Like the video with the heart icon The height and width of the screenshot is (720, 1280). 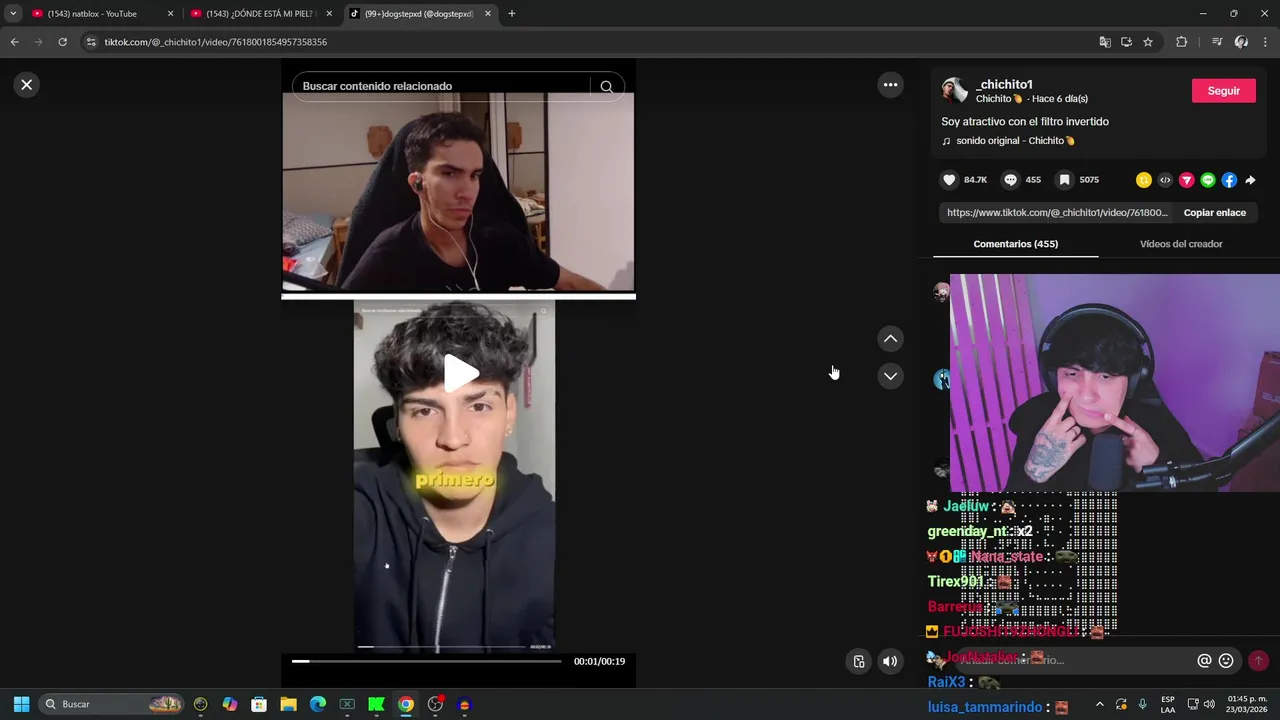[949, 180]
